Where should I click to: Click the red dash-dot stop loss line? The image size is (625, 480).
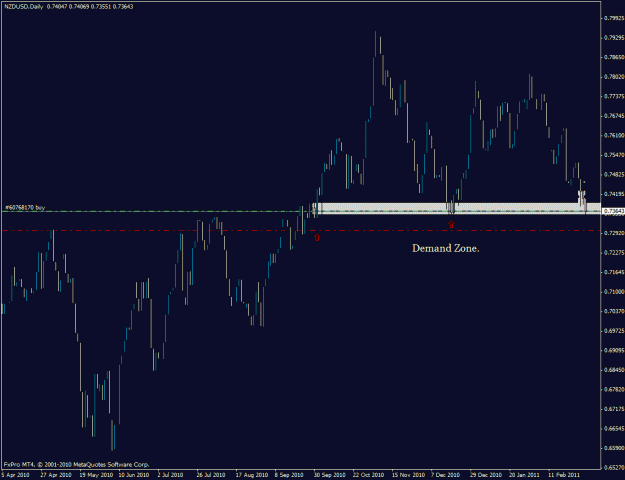[x=301, y=230]
